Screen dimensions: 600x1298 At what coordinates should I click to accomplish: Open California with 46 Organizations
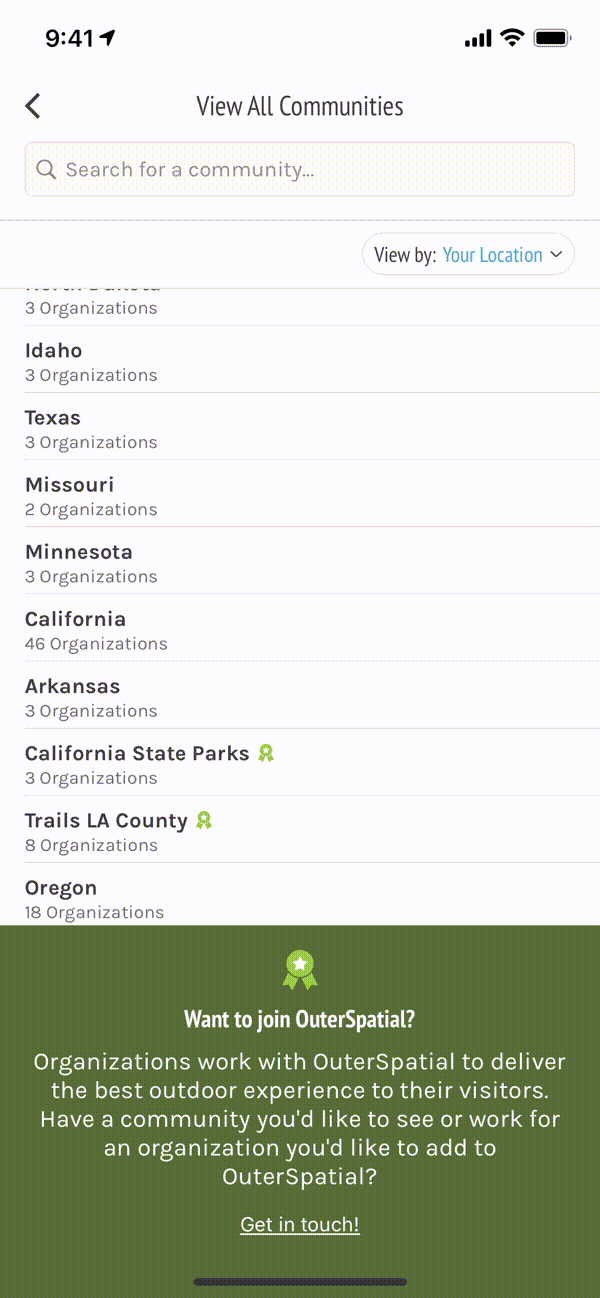[76, 619]
